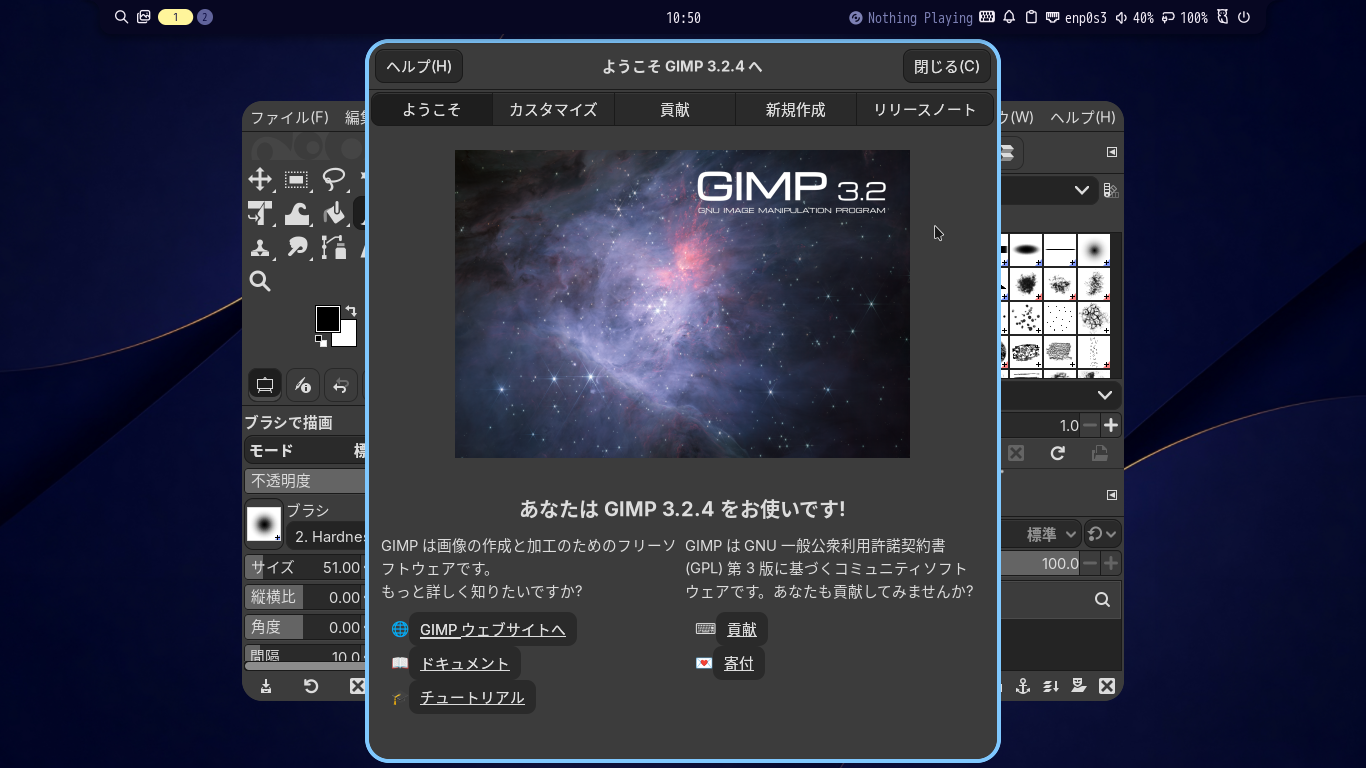Click the 寄付 donate link
This screenshot has height=768, width=1366.
[739, 663]
